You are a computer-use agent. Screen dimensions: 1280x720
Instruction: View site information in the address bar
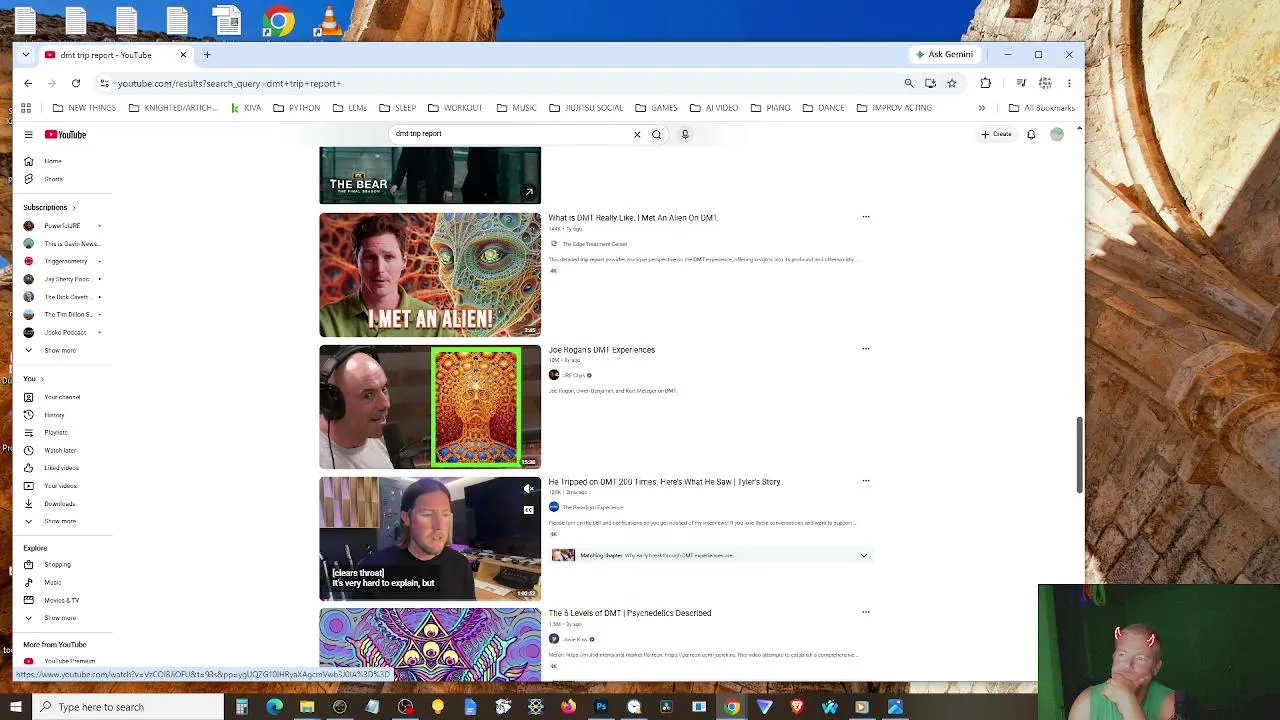104,83
